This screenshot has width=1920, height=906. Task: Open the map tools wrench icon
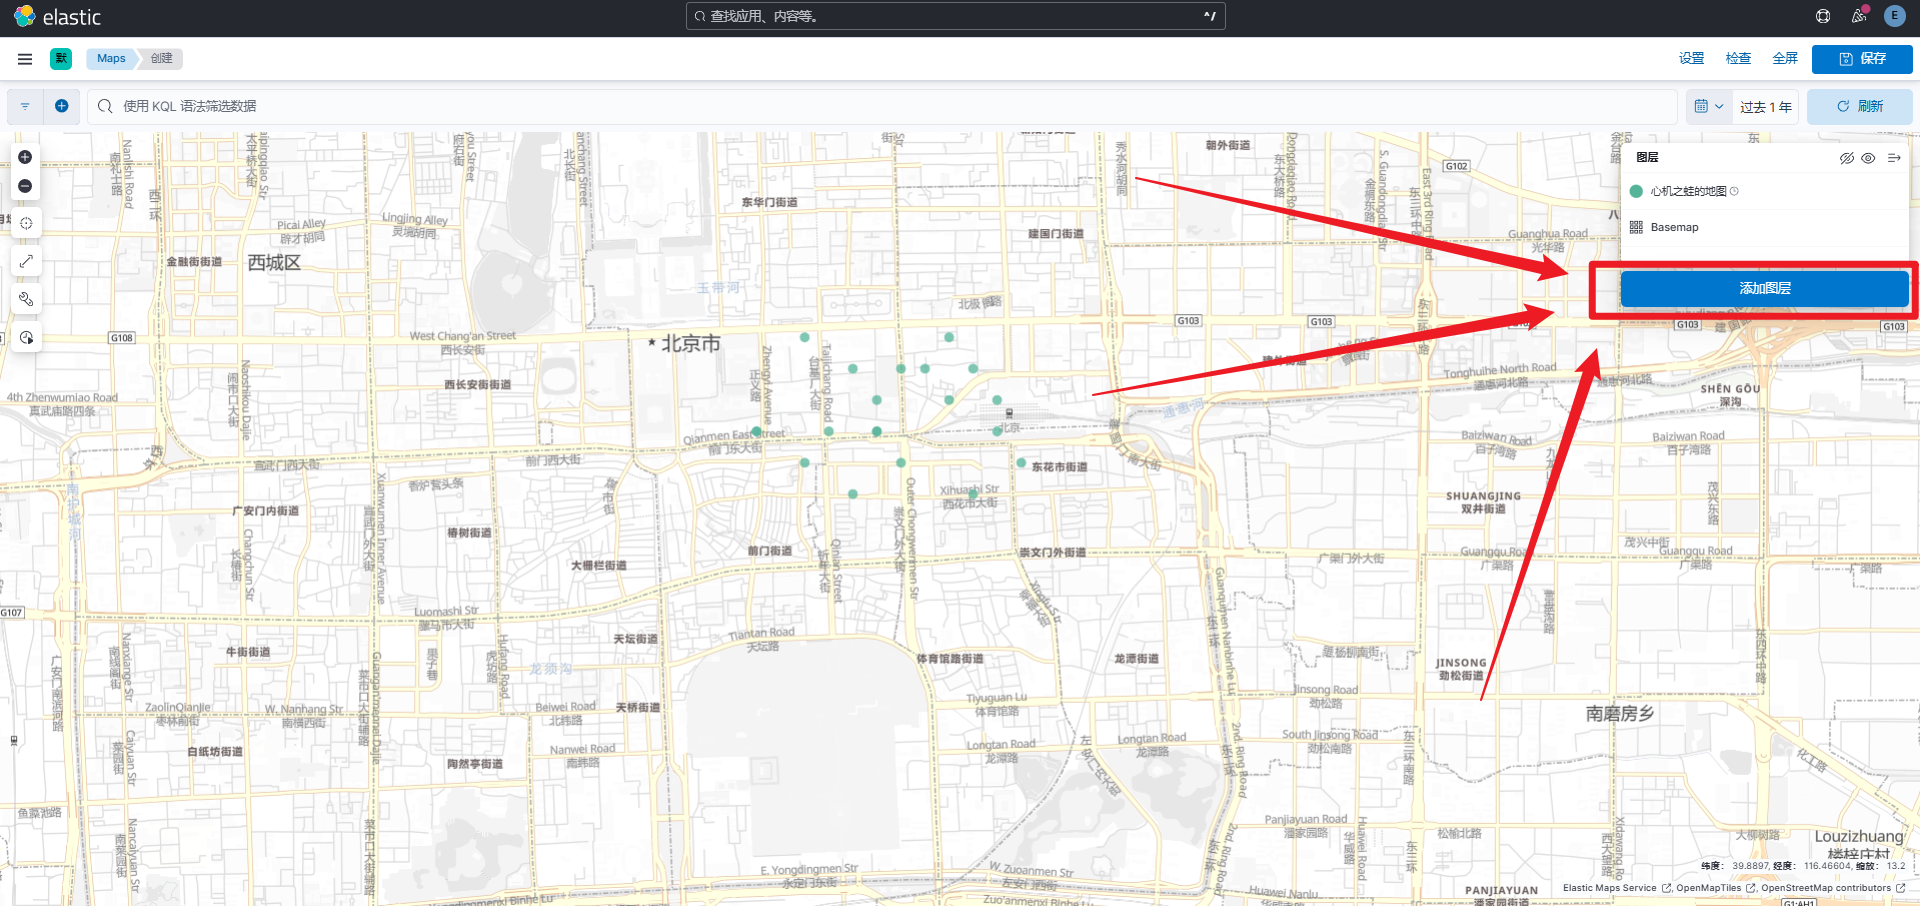[x=26, y=299]
